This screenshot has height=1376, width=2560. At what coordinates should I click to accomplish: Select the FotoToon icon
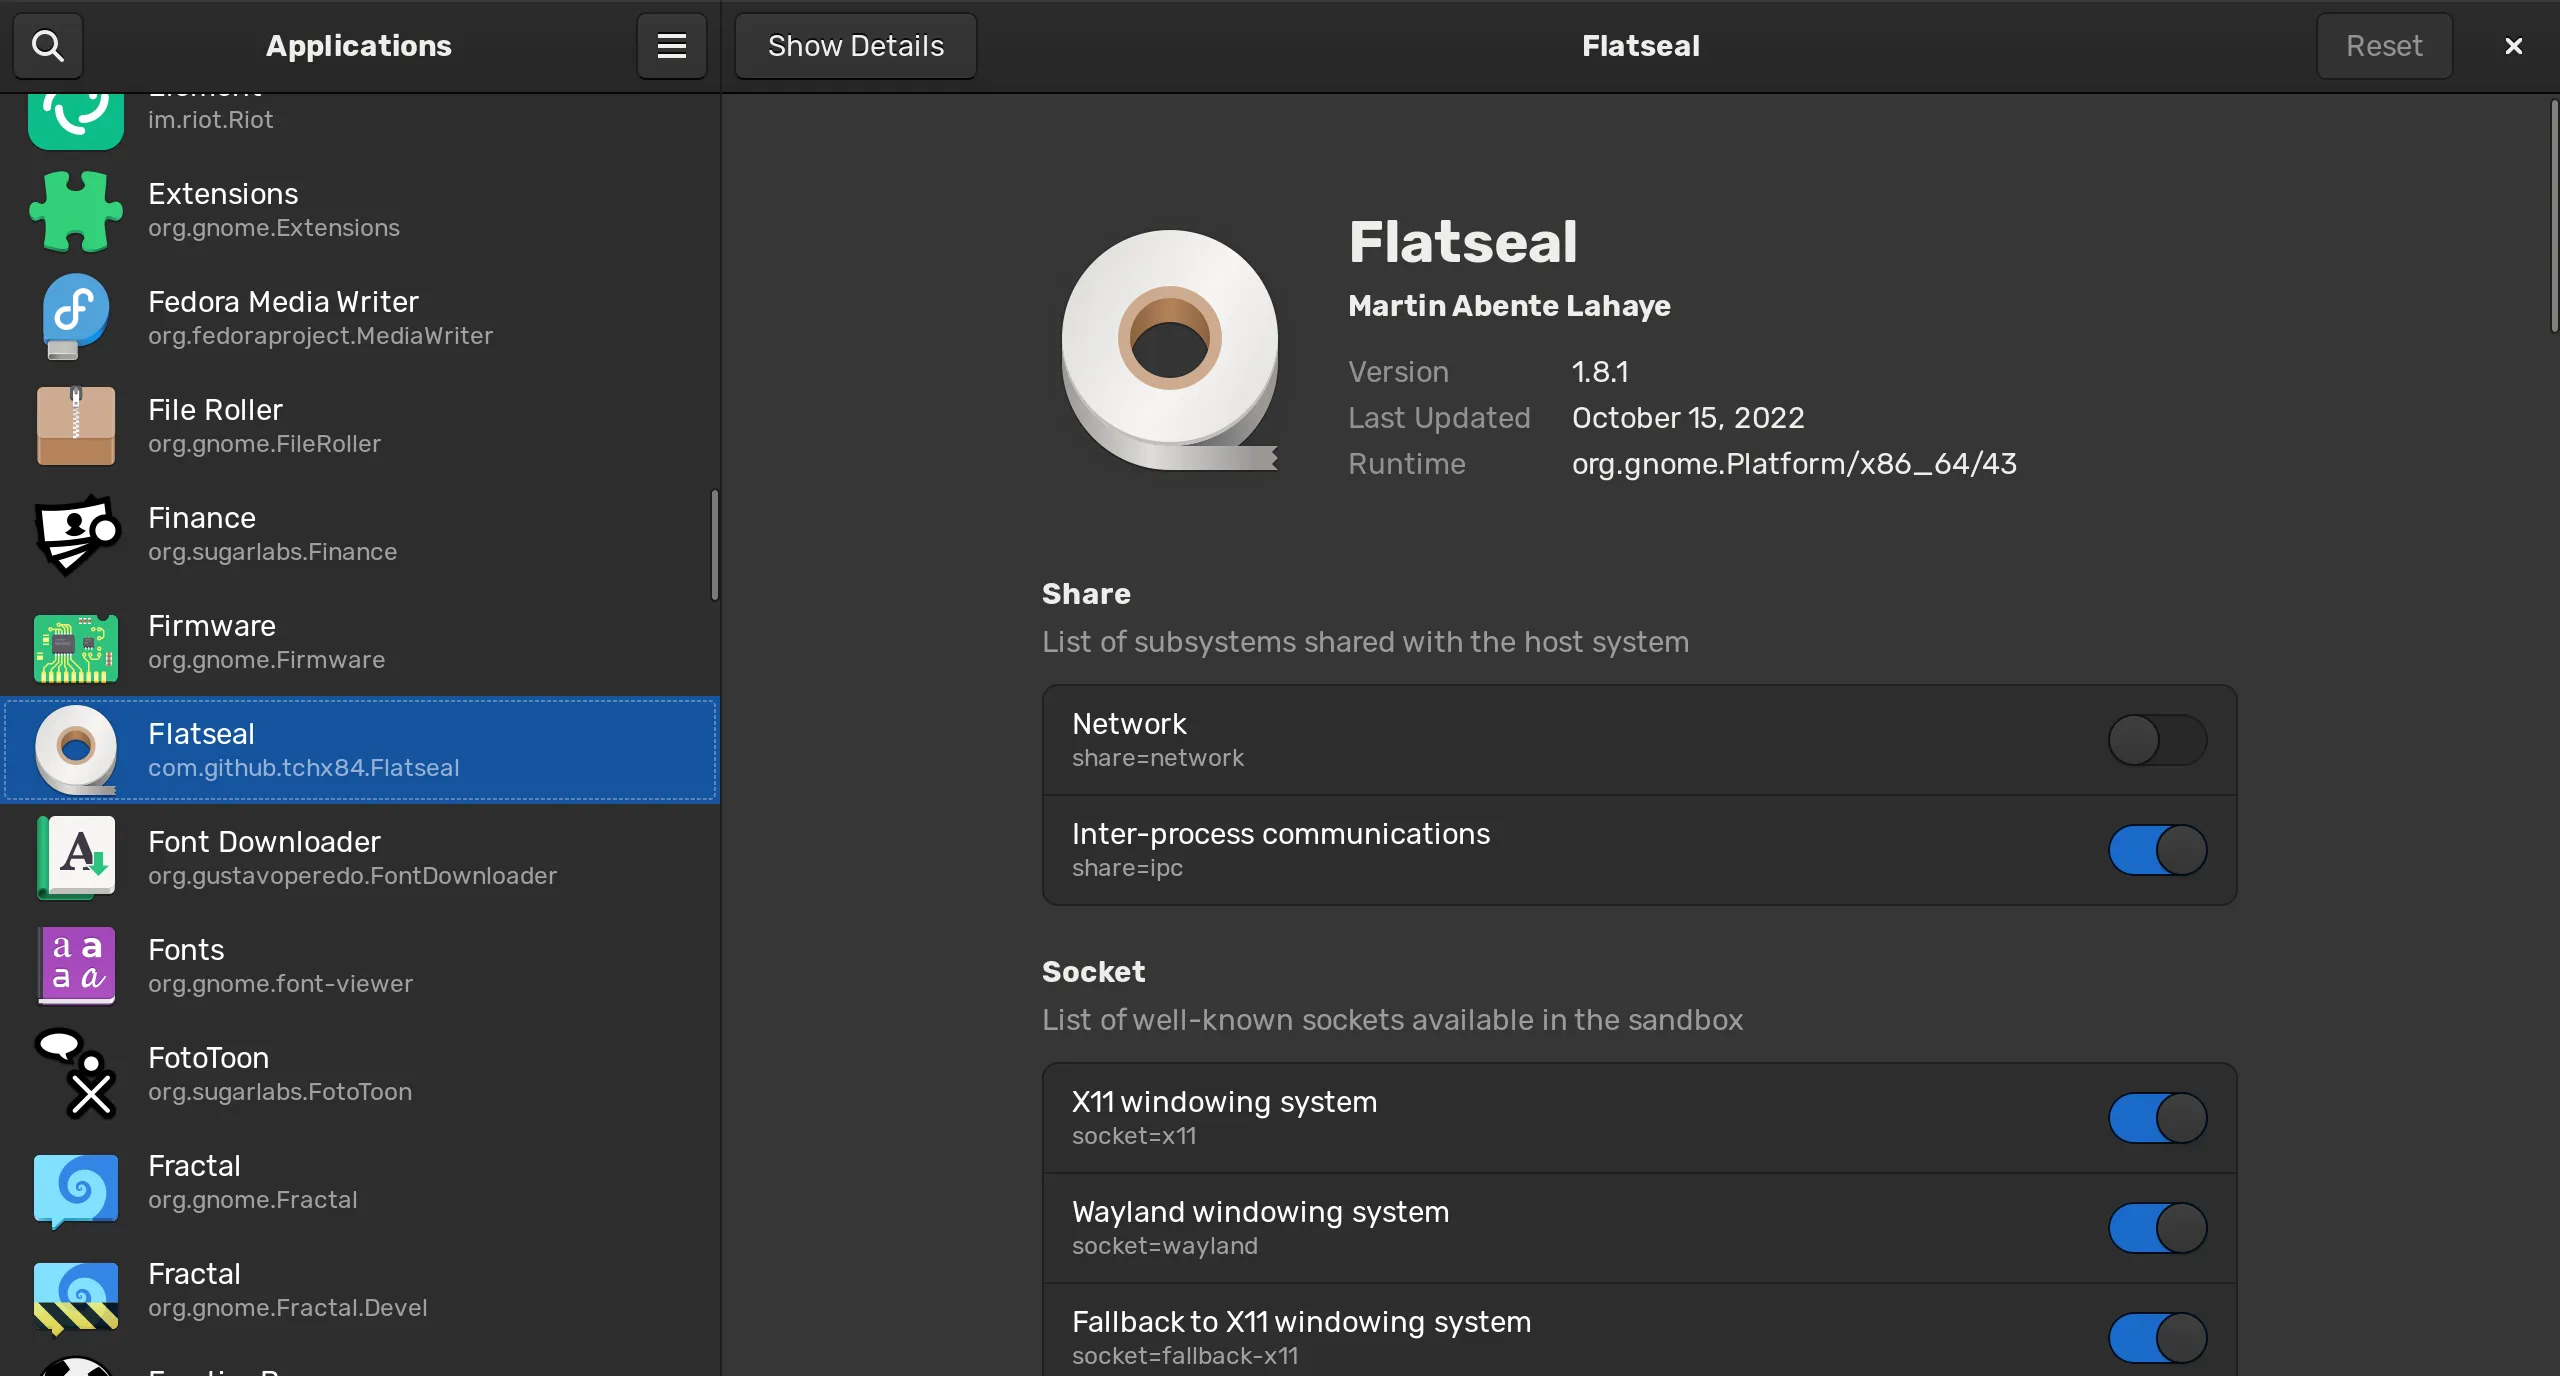click(x=76, y=1074)
